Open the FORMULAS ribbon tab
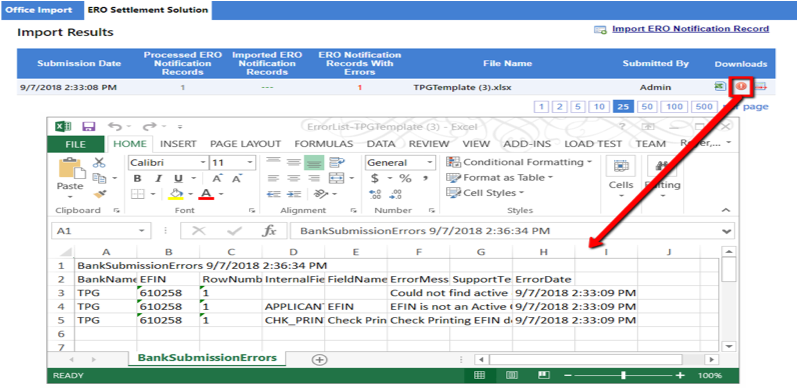This screenshot has height=391, width=797. click(x=324, y=144)
